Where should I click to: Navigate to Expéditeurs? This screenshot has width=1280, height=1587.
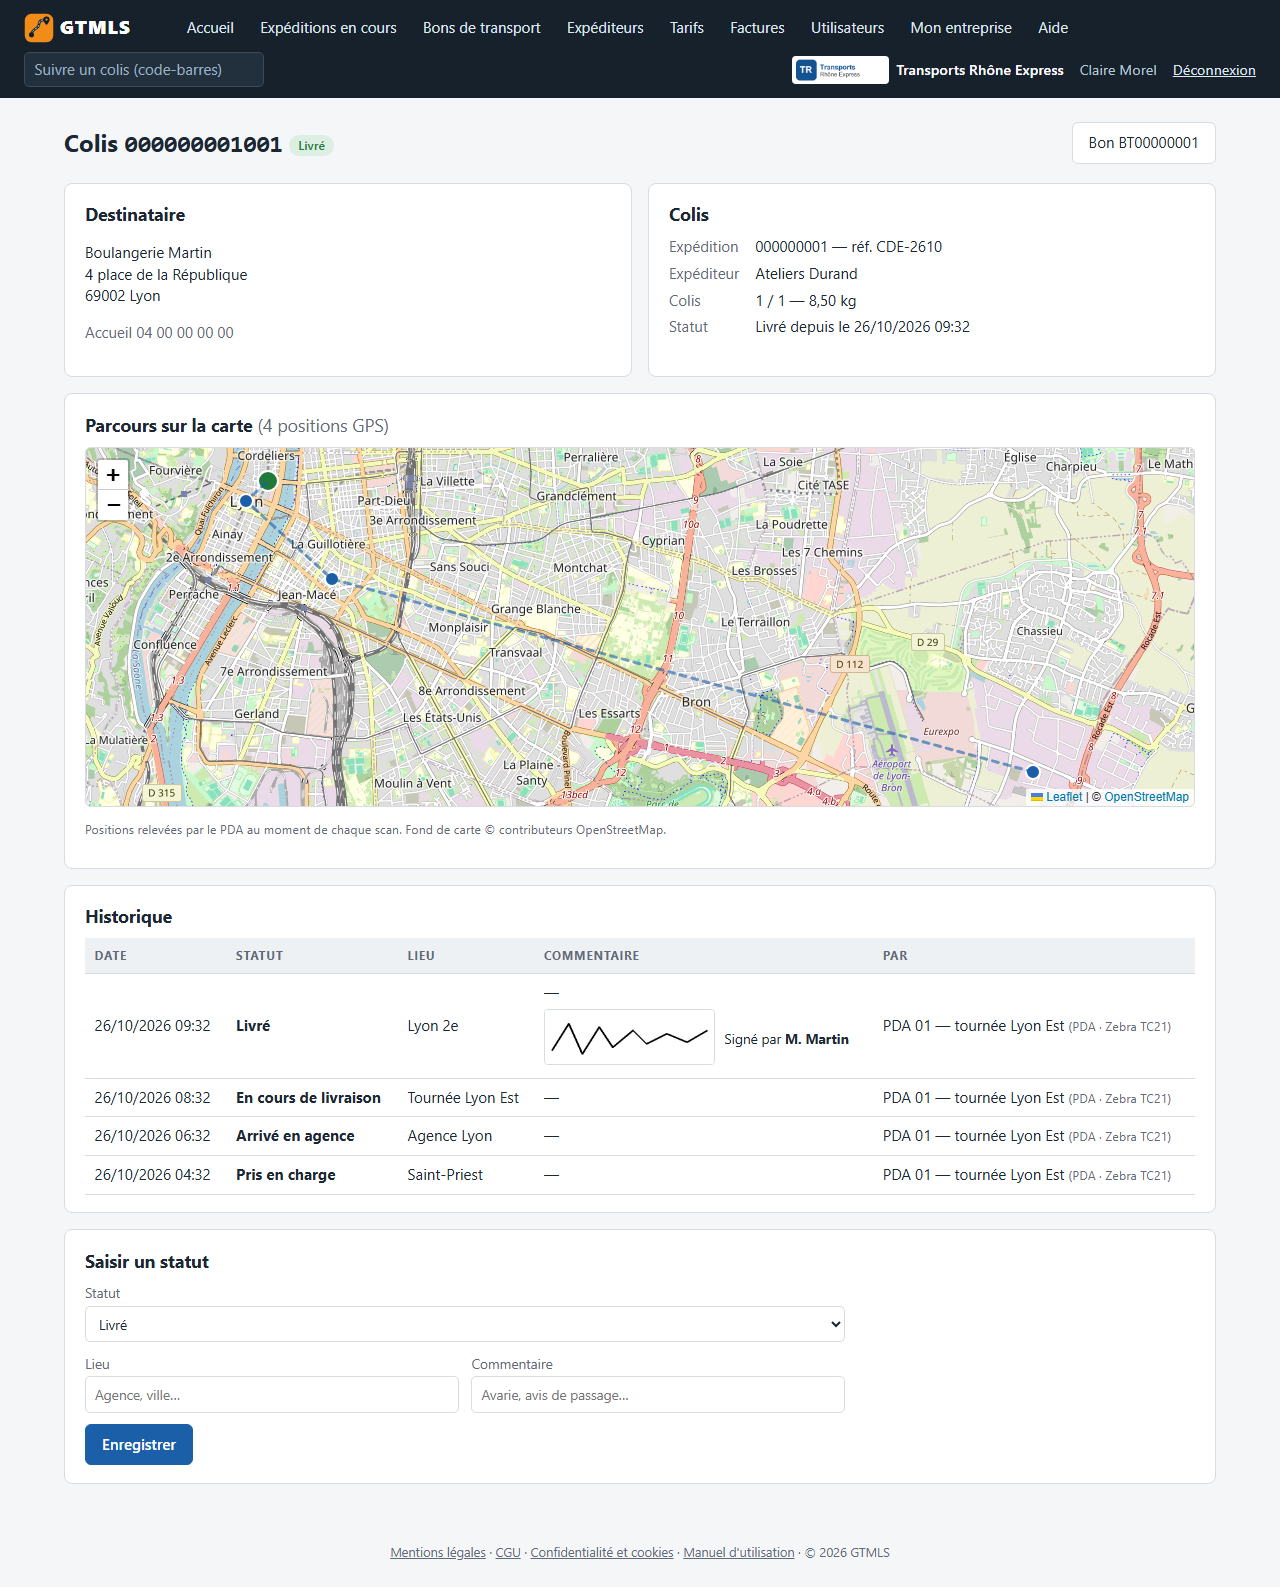(x=605, y=28)
